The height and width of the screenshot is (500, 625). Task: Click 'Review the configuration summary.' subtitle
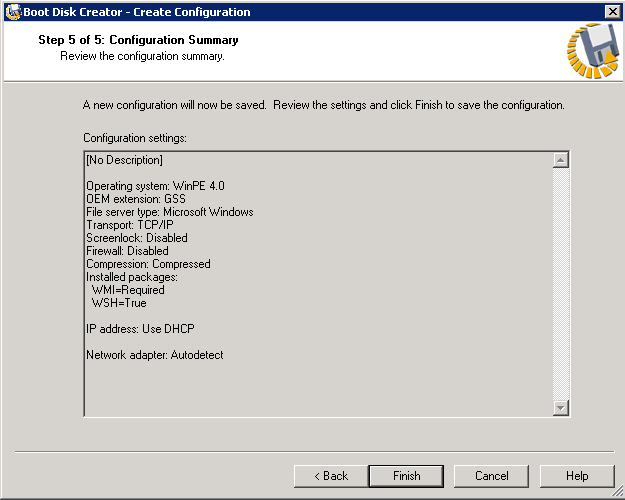click(142, 56)
